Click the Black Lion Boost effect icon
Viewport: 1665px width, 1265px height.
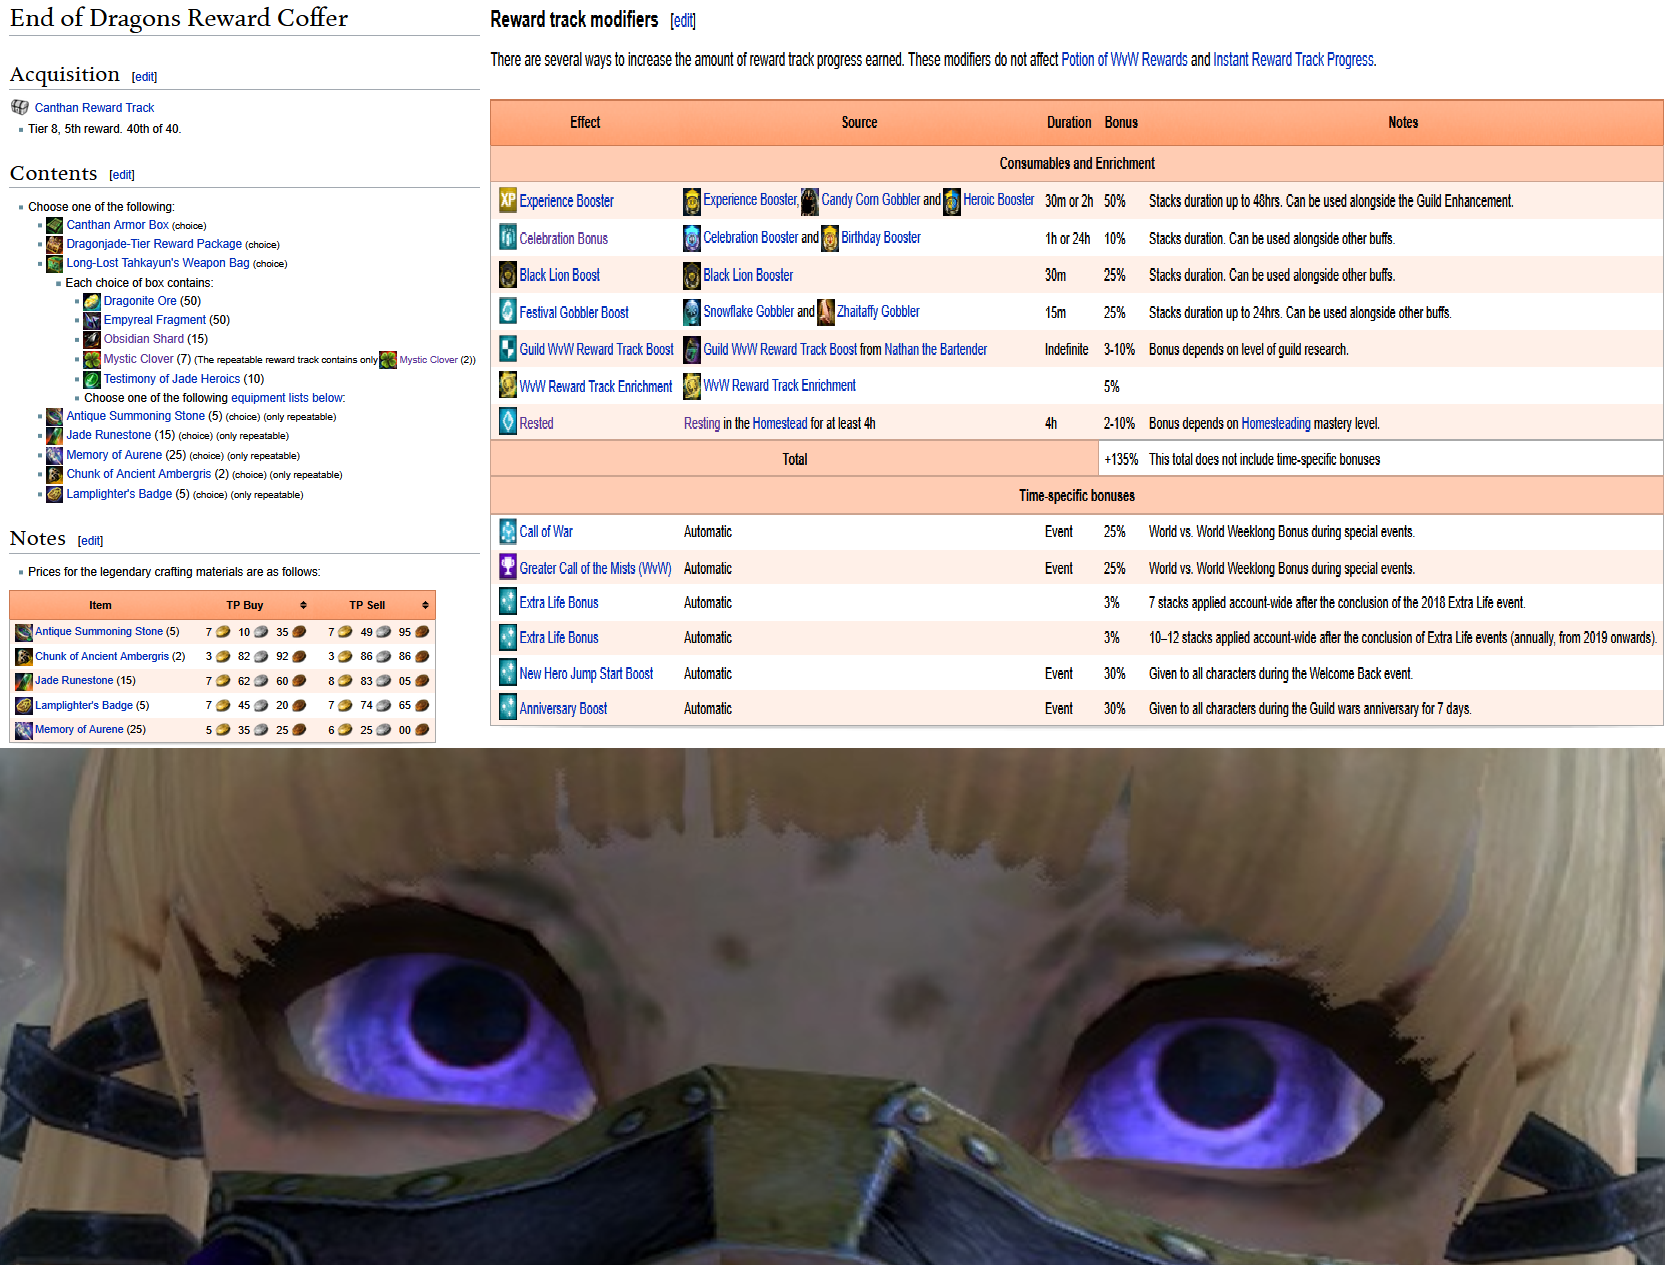pyautogui.click(x=508, y=275)
